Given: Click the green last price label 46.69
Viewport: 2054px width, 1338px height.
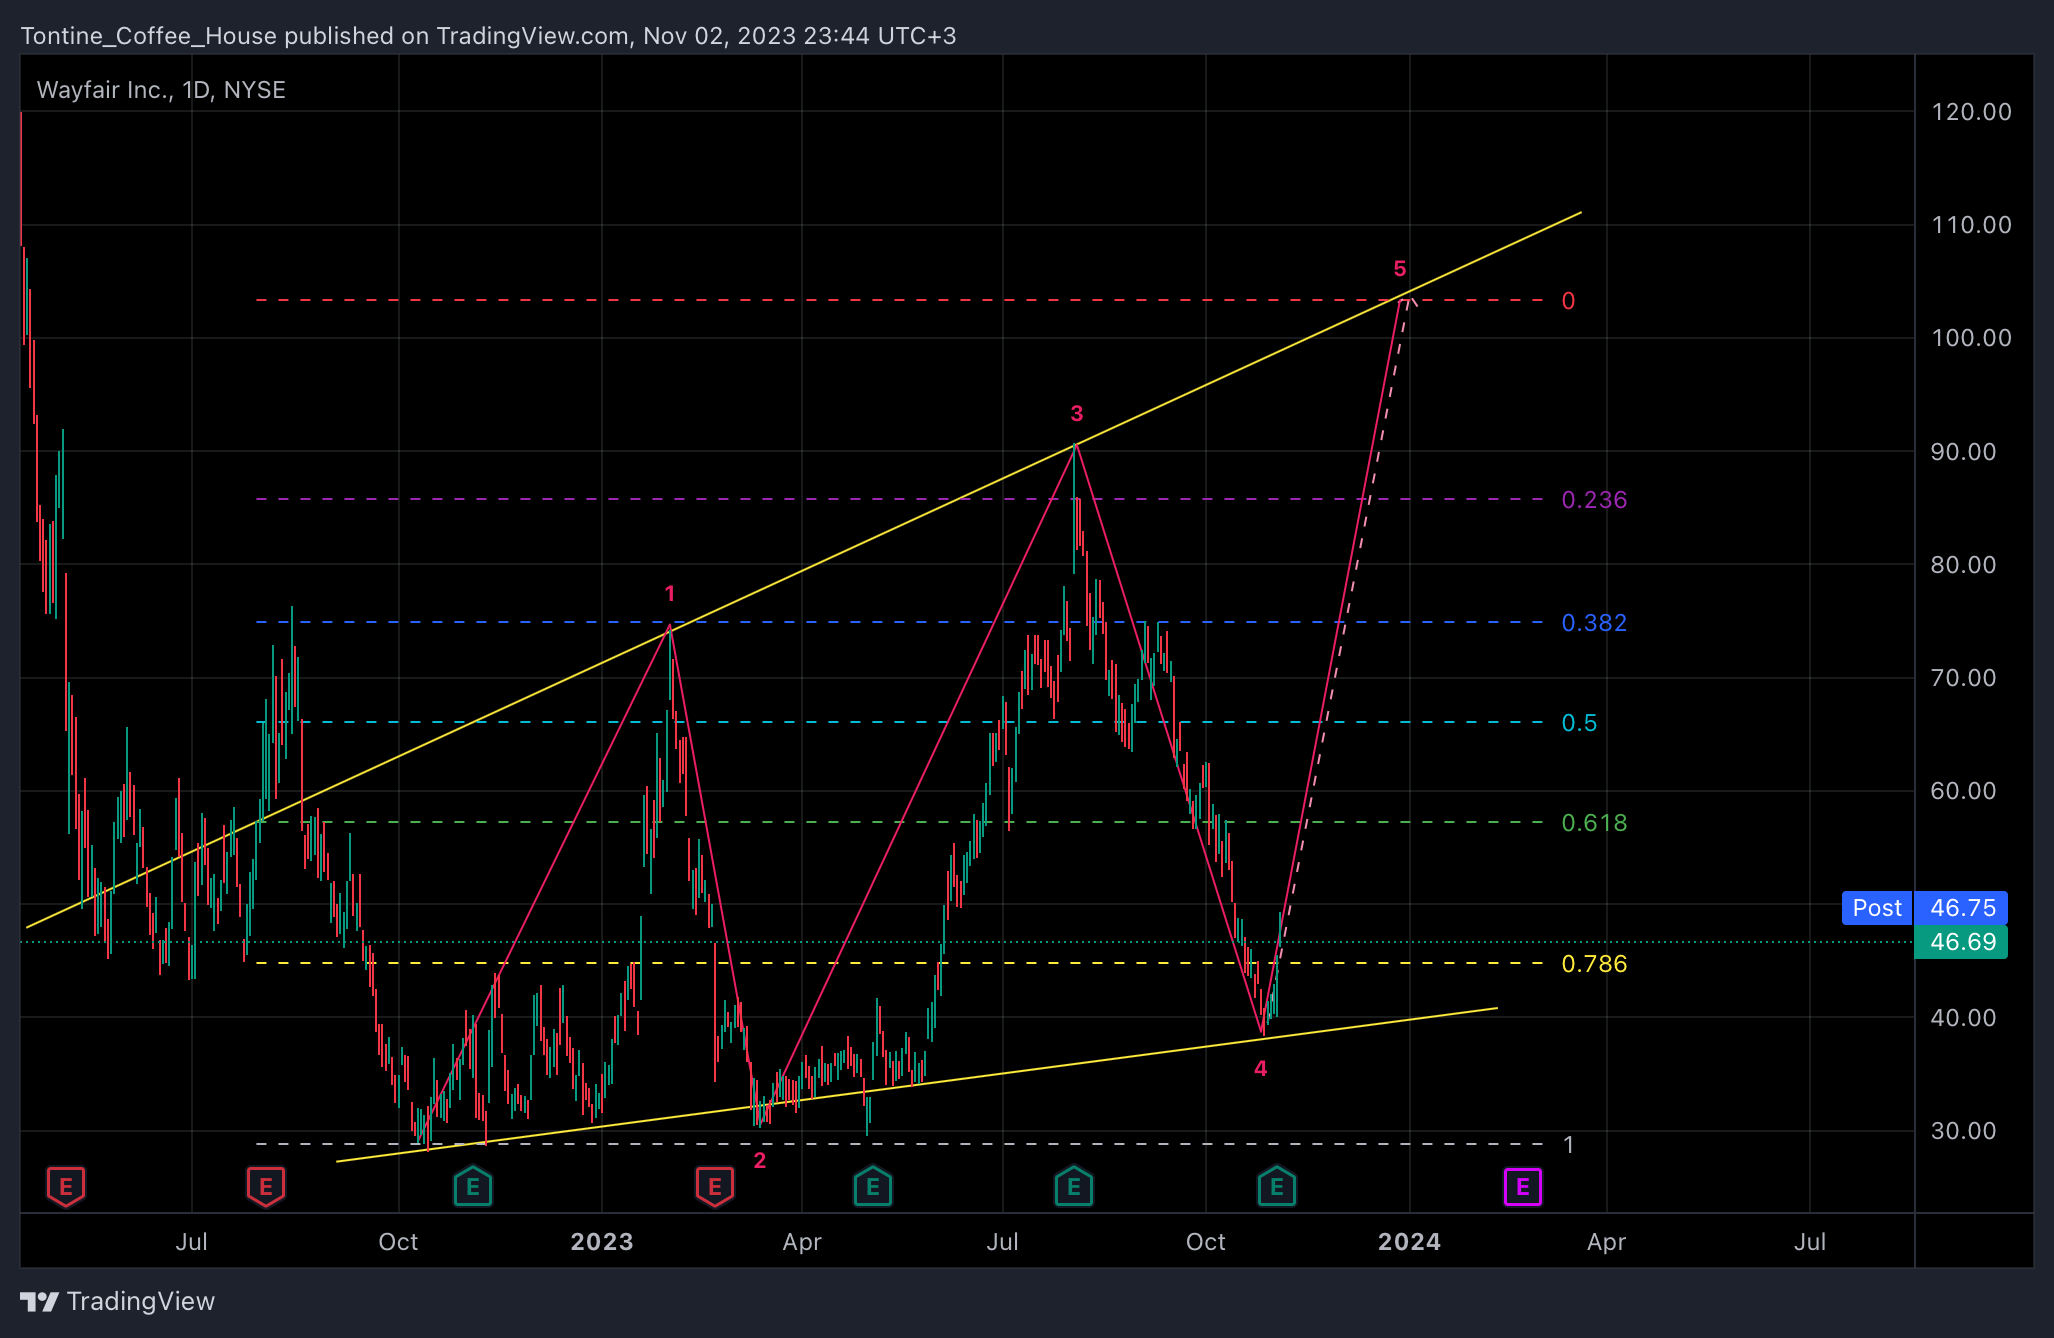Looking at the screenshot, I should (1960, 942).
